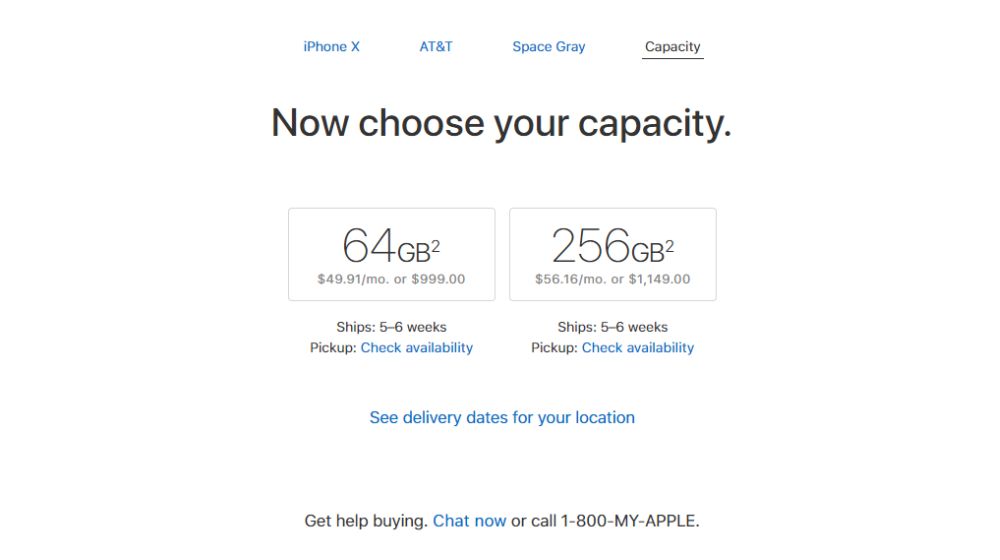
Task: Return to the Space Gray color step
Action: [548, 47]
